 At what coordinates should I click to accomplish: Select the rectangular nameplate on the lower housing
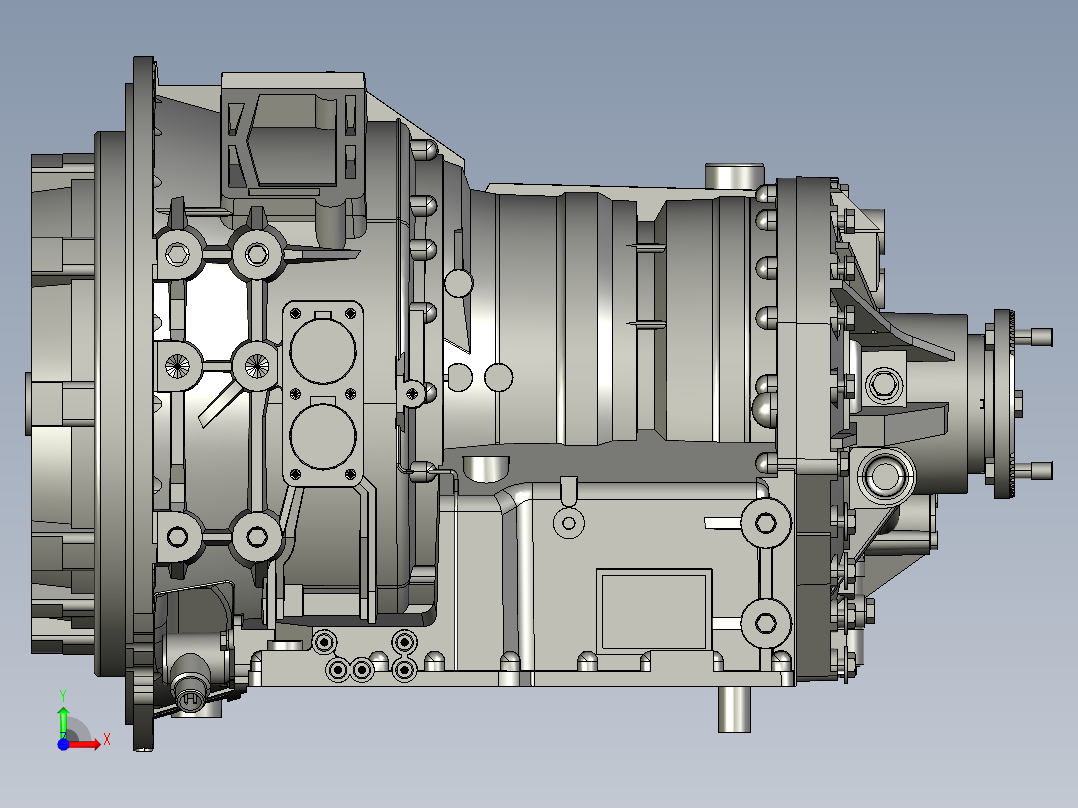point(654,611)
